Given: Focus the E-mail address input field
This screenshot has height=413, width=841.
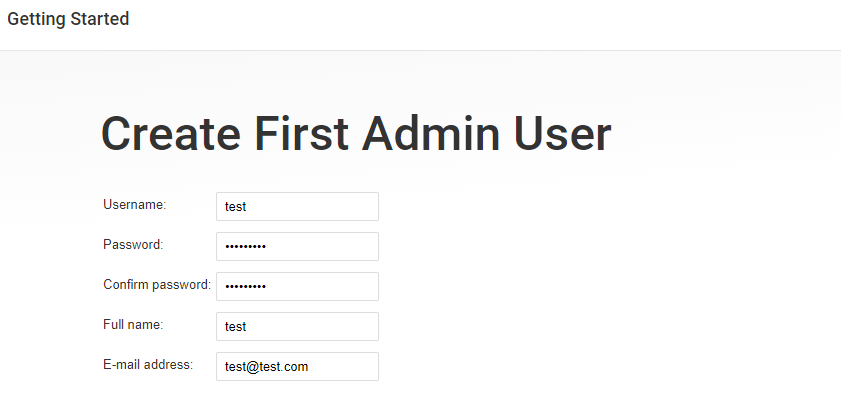Looking at the screenshot, I should (x=297, y=367).
